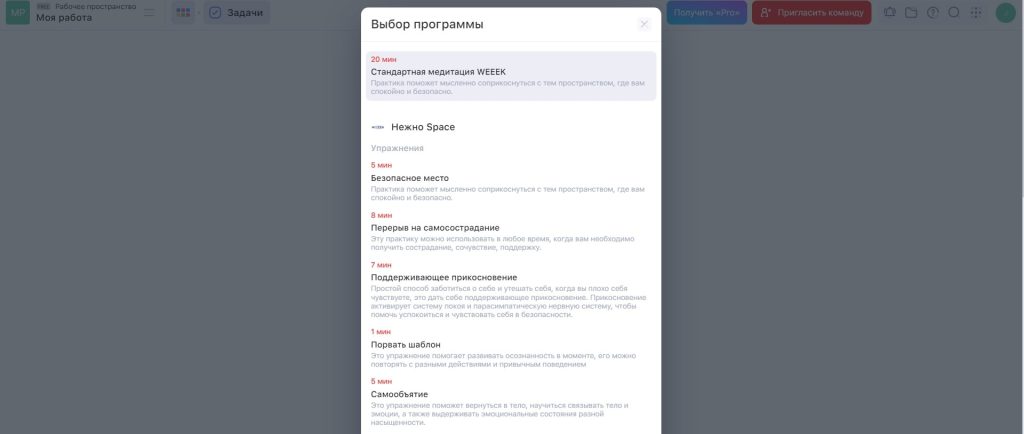Open the dotted apps grid icon
The width and height of the screenshot is (1024, 434).
tap(976, 13)
